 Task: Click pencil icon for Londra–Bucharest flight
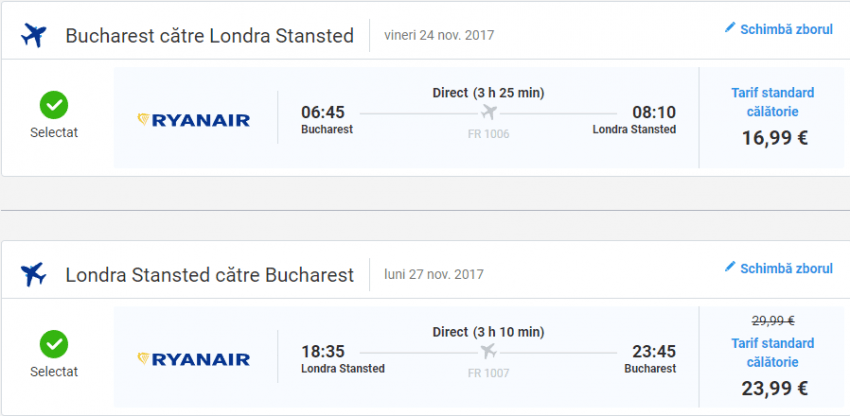(730, 267)
